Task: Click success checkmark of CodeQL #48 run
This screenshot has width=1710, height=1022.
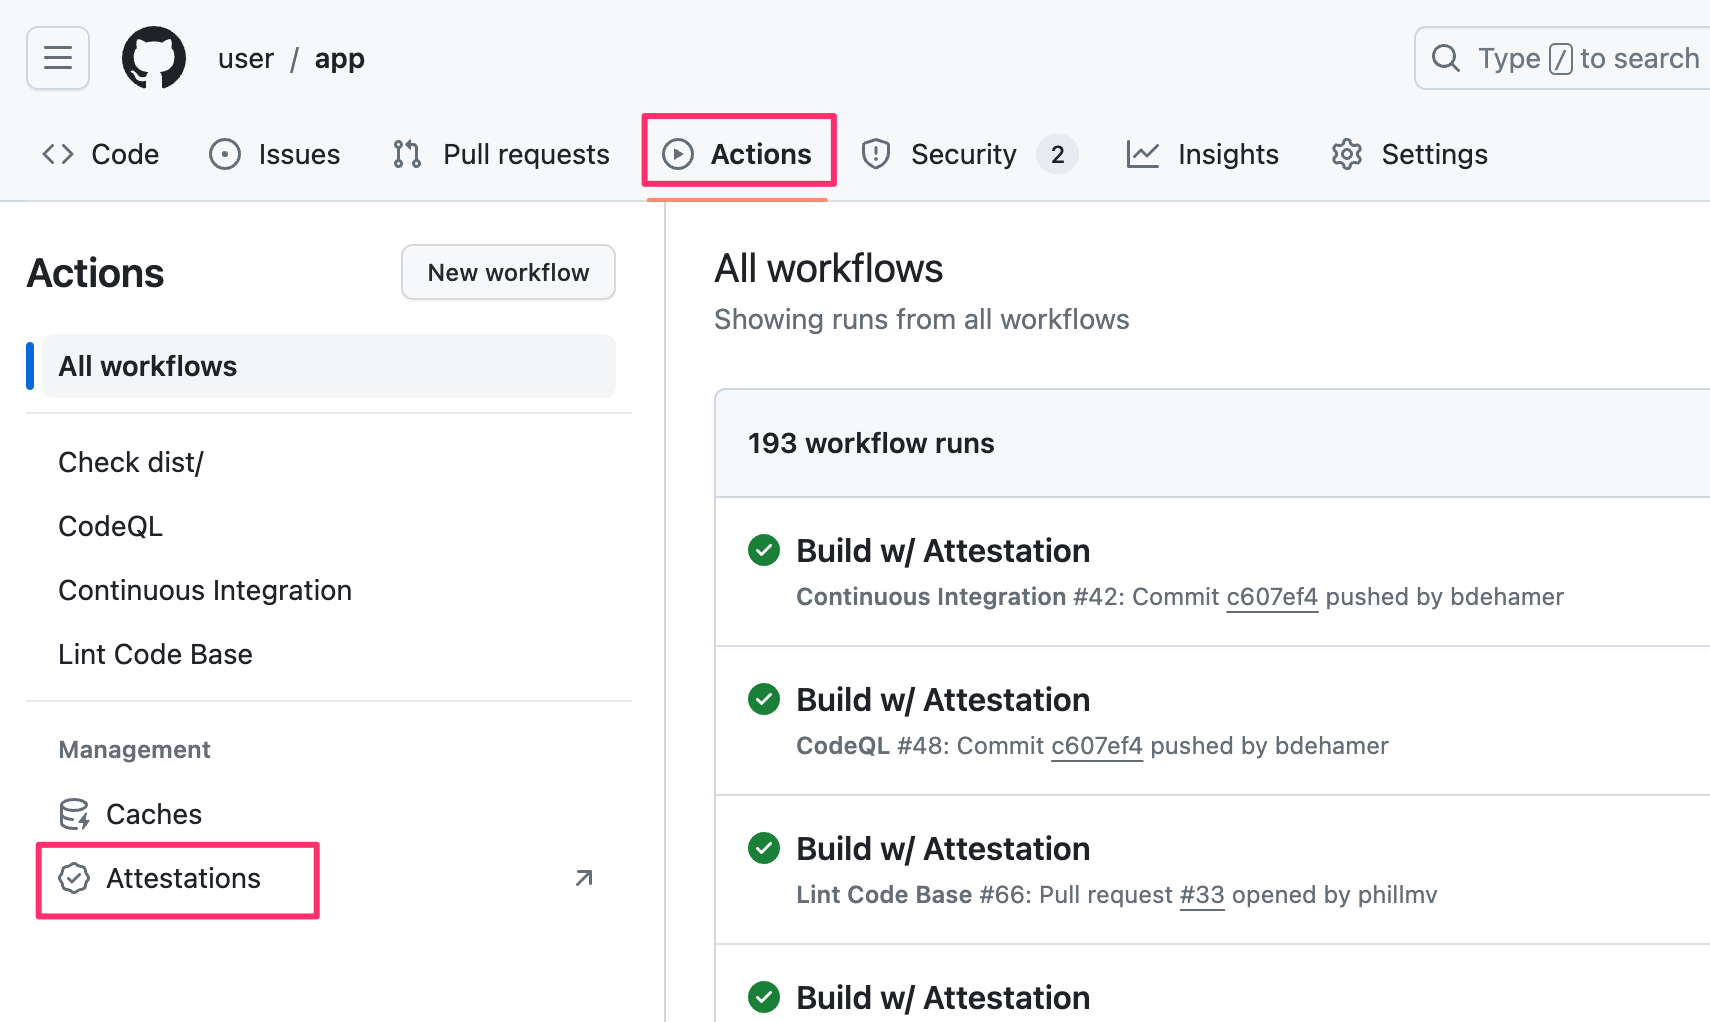Action: coord(764,699)
